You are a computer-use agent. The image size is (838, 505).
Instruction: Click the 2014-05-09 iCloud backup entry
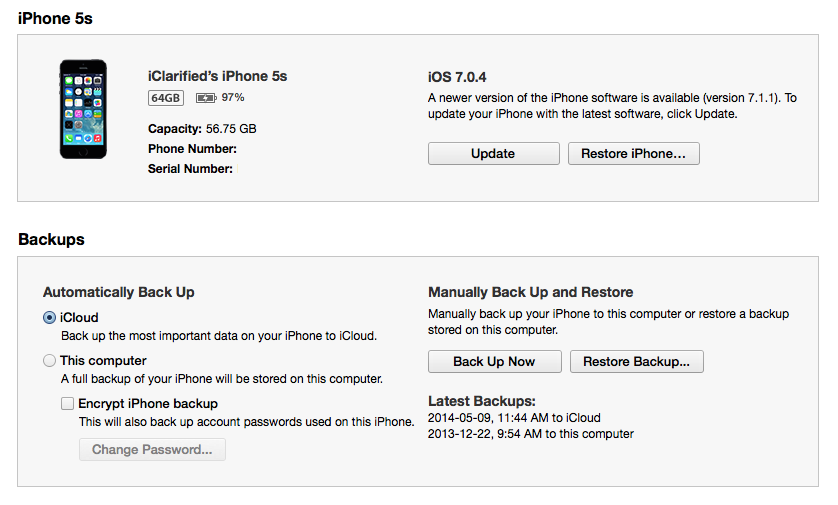pyautogui.click(x=514, y=418)
